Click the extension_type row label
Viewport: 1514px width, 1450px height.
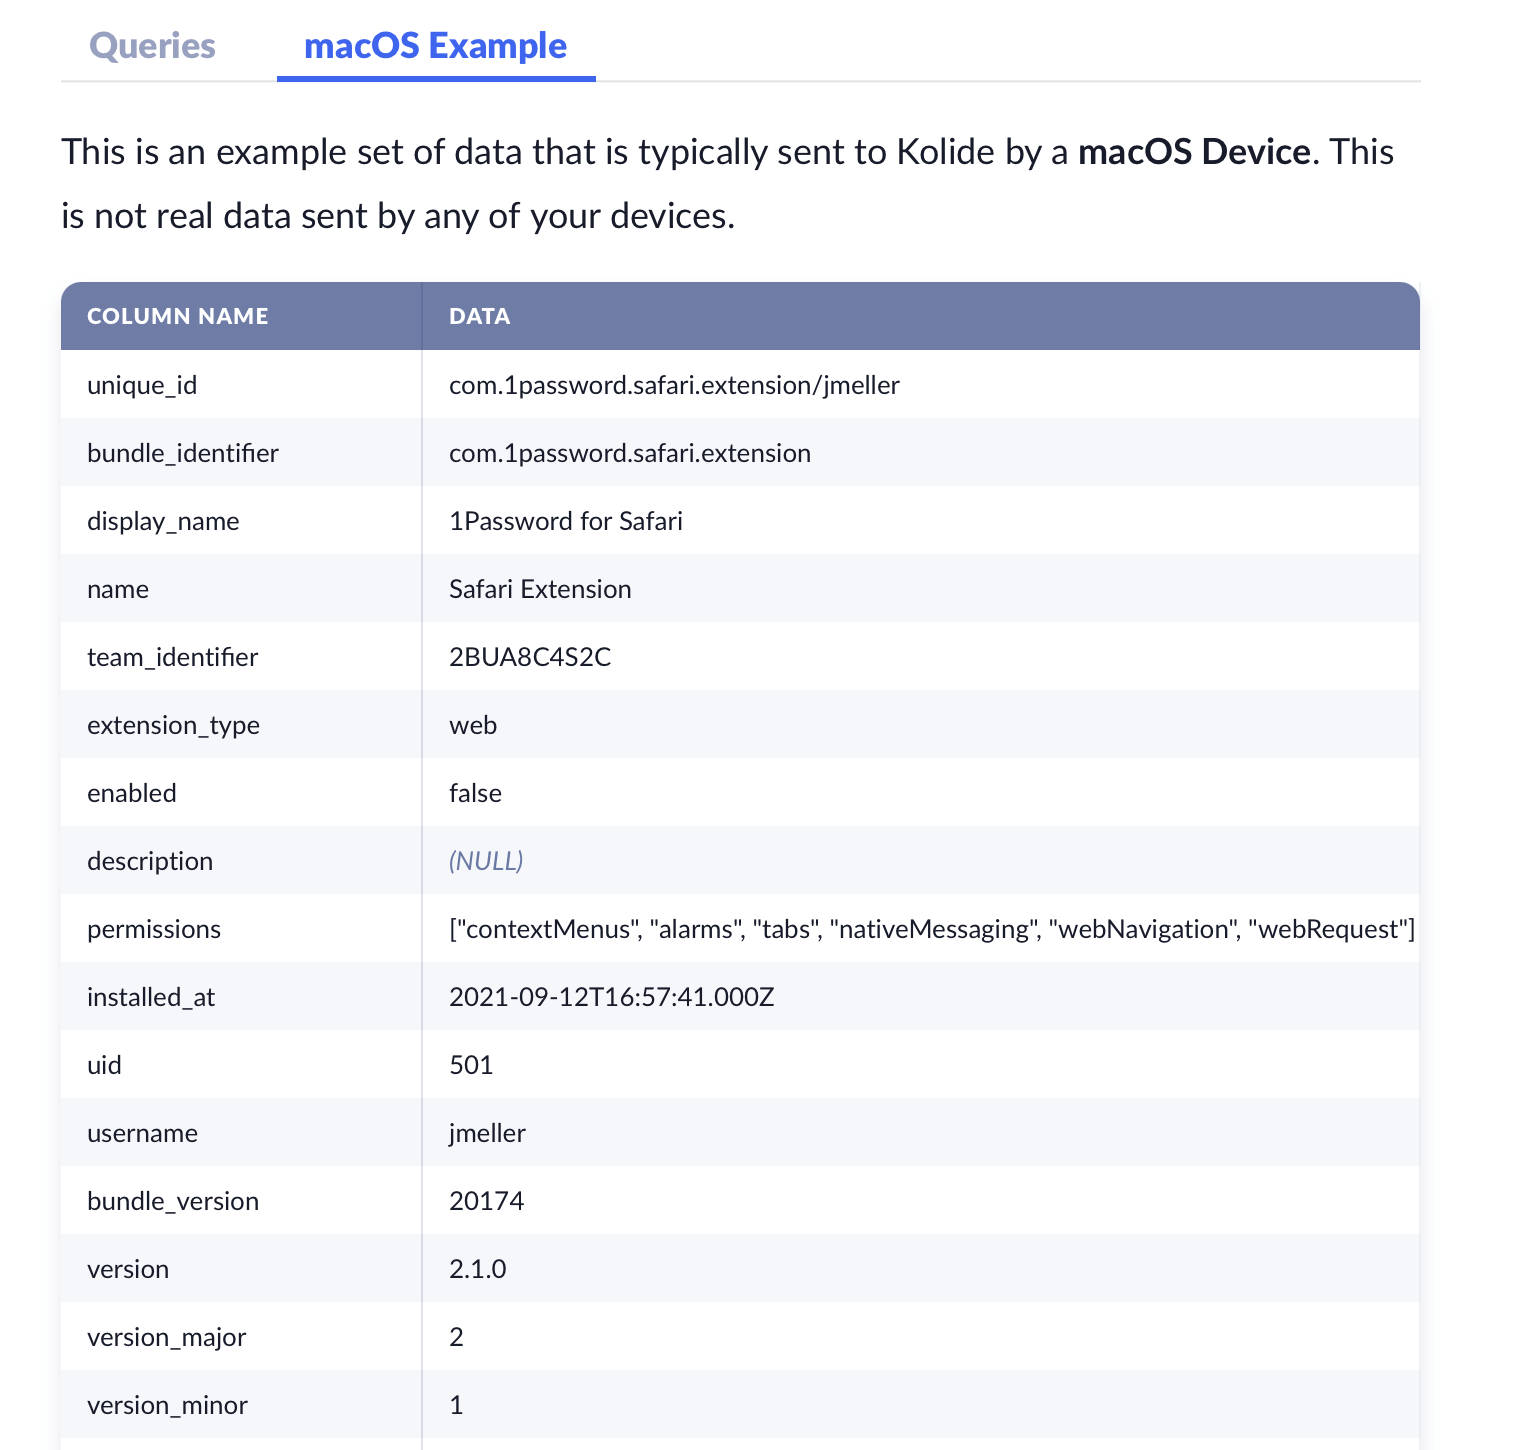173,725
